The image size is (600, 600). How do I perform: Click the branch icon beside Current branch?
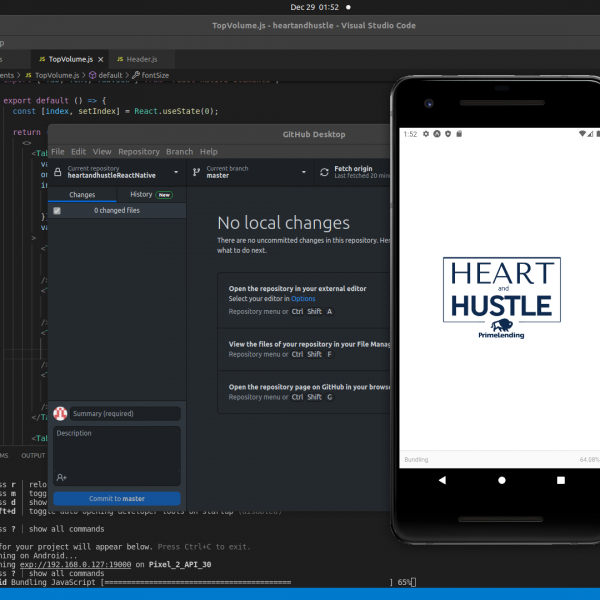[196, 172]
